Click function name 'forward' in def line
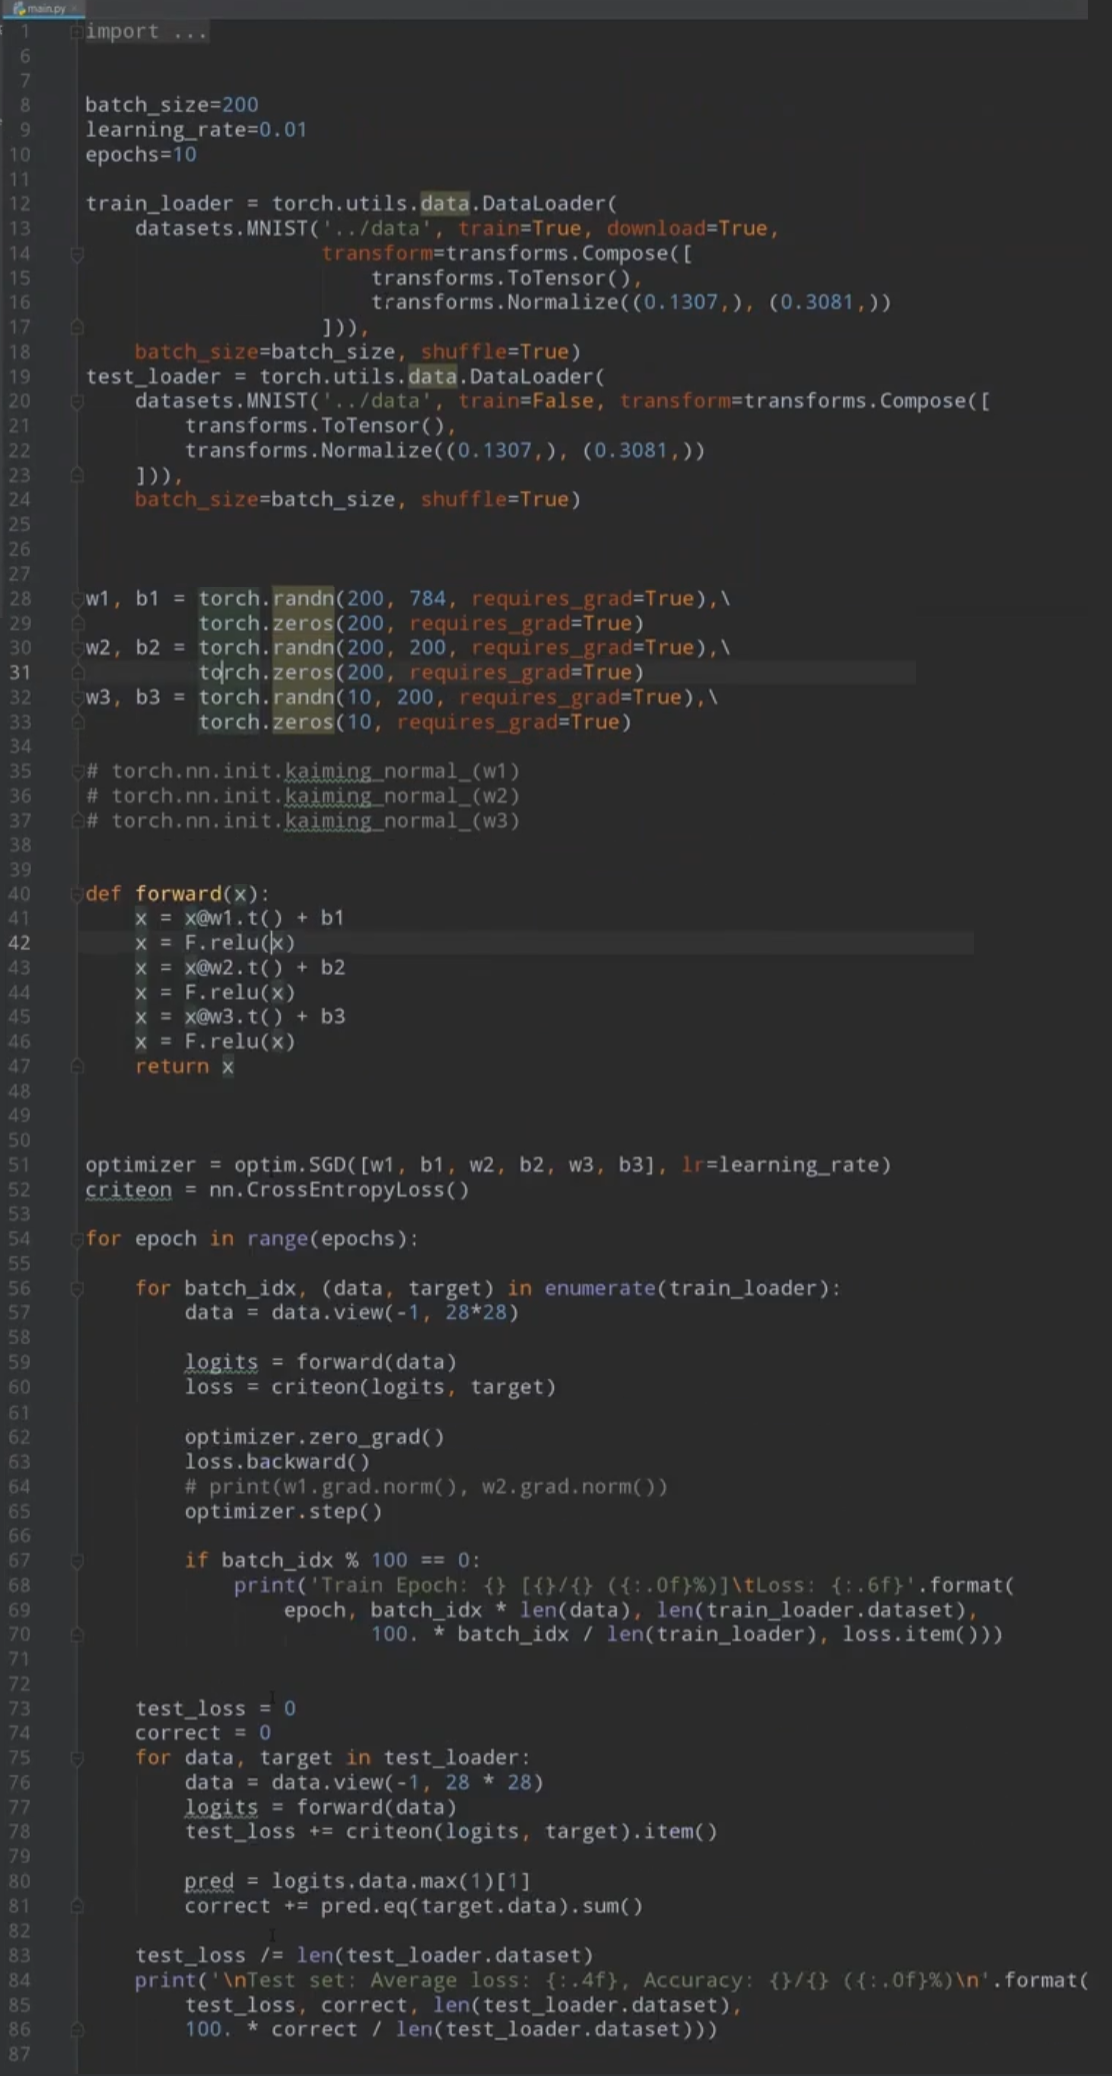Image resolution: width=1112 pixels, height=2076 pixels. point(178,894)
